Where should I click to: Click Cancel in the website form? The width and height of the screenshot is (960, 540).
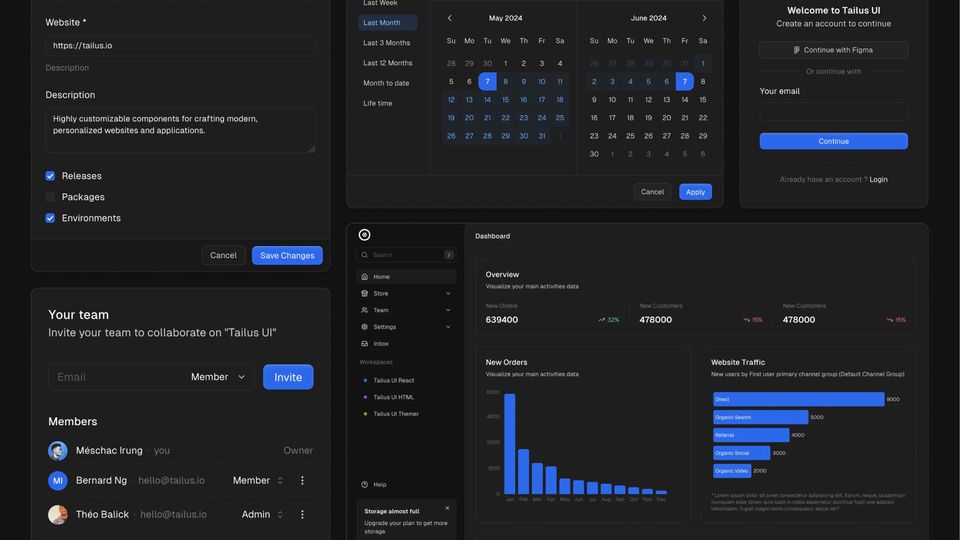point(223,255)
